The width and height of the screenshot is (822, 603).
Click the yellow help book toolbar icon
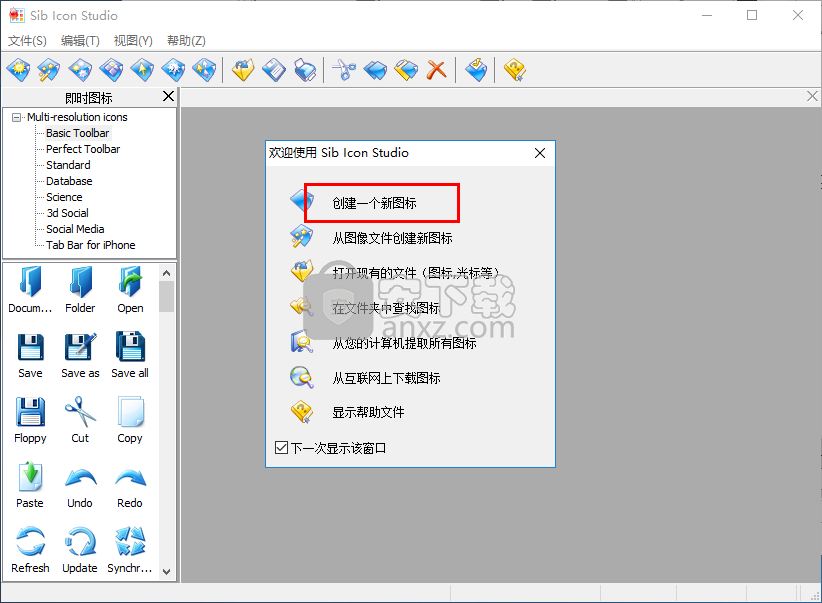tap(515, 70)
